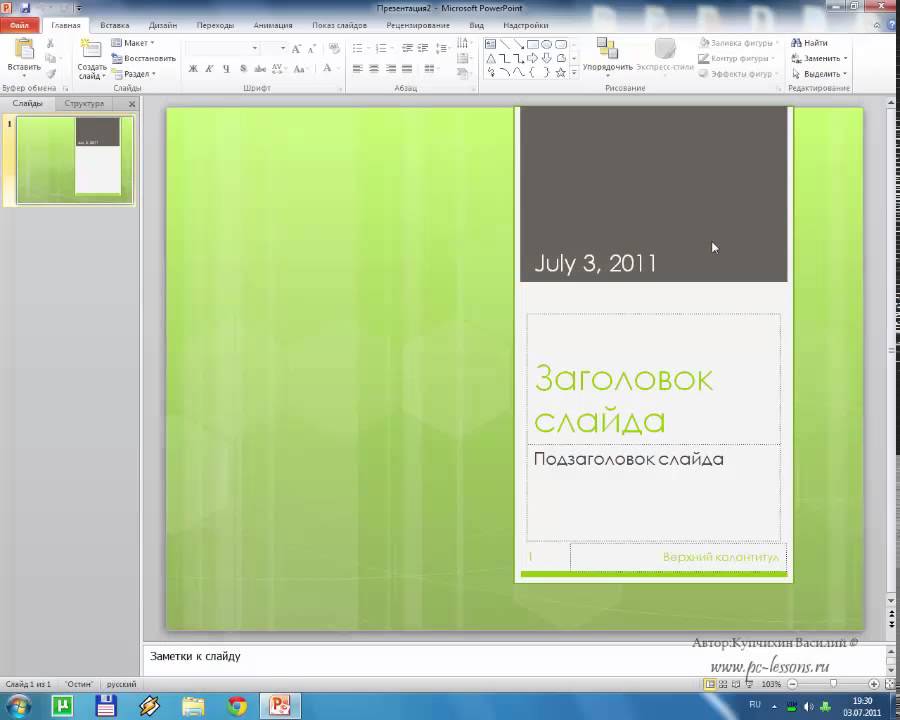Click the zoom in plus button
This screenshot has width=900, height=720.
click(x=874, y=684)
